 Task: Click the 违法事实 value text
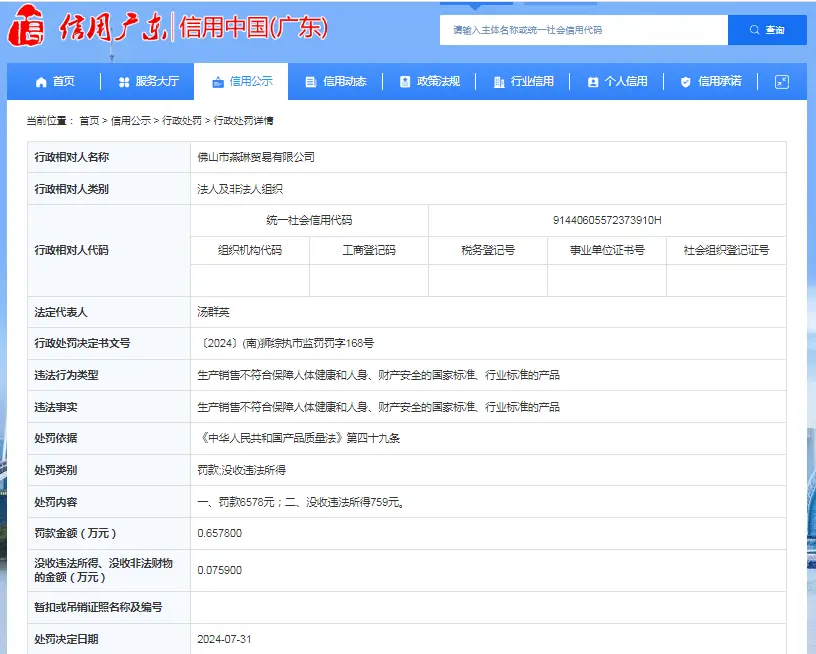[378, 407]
